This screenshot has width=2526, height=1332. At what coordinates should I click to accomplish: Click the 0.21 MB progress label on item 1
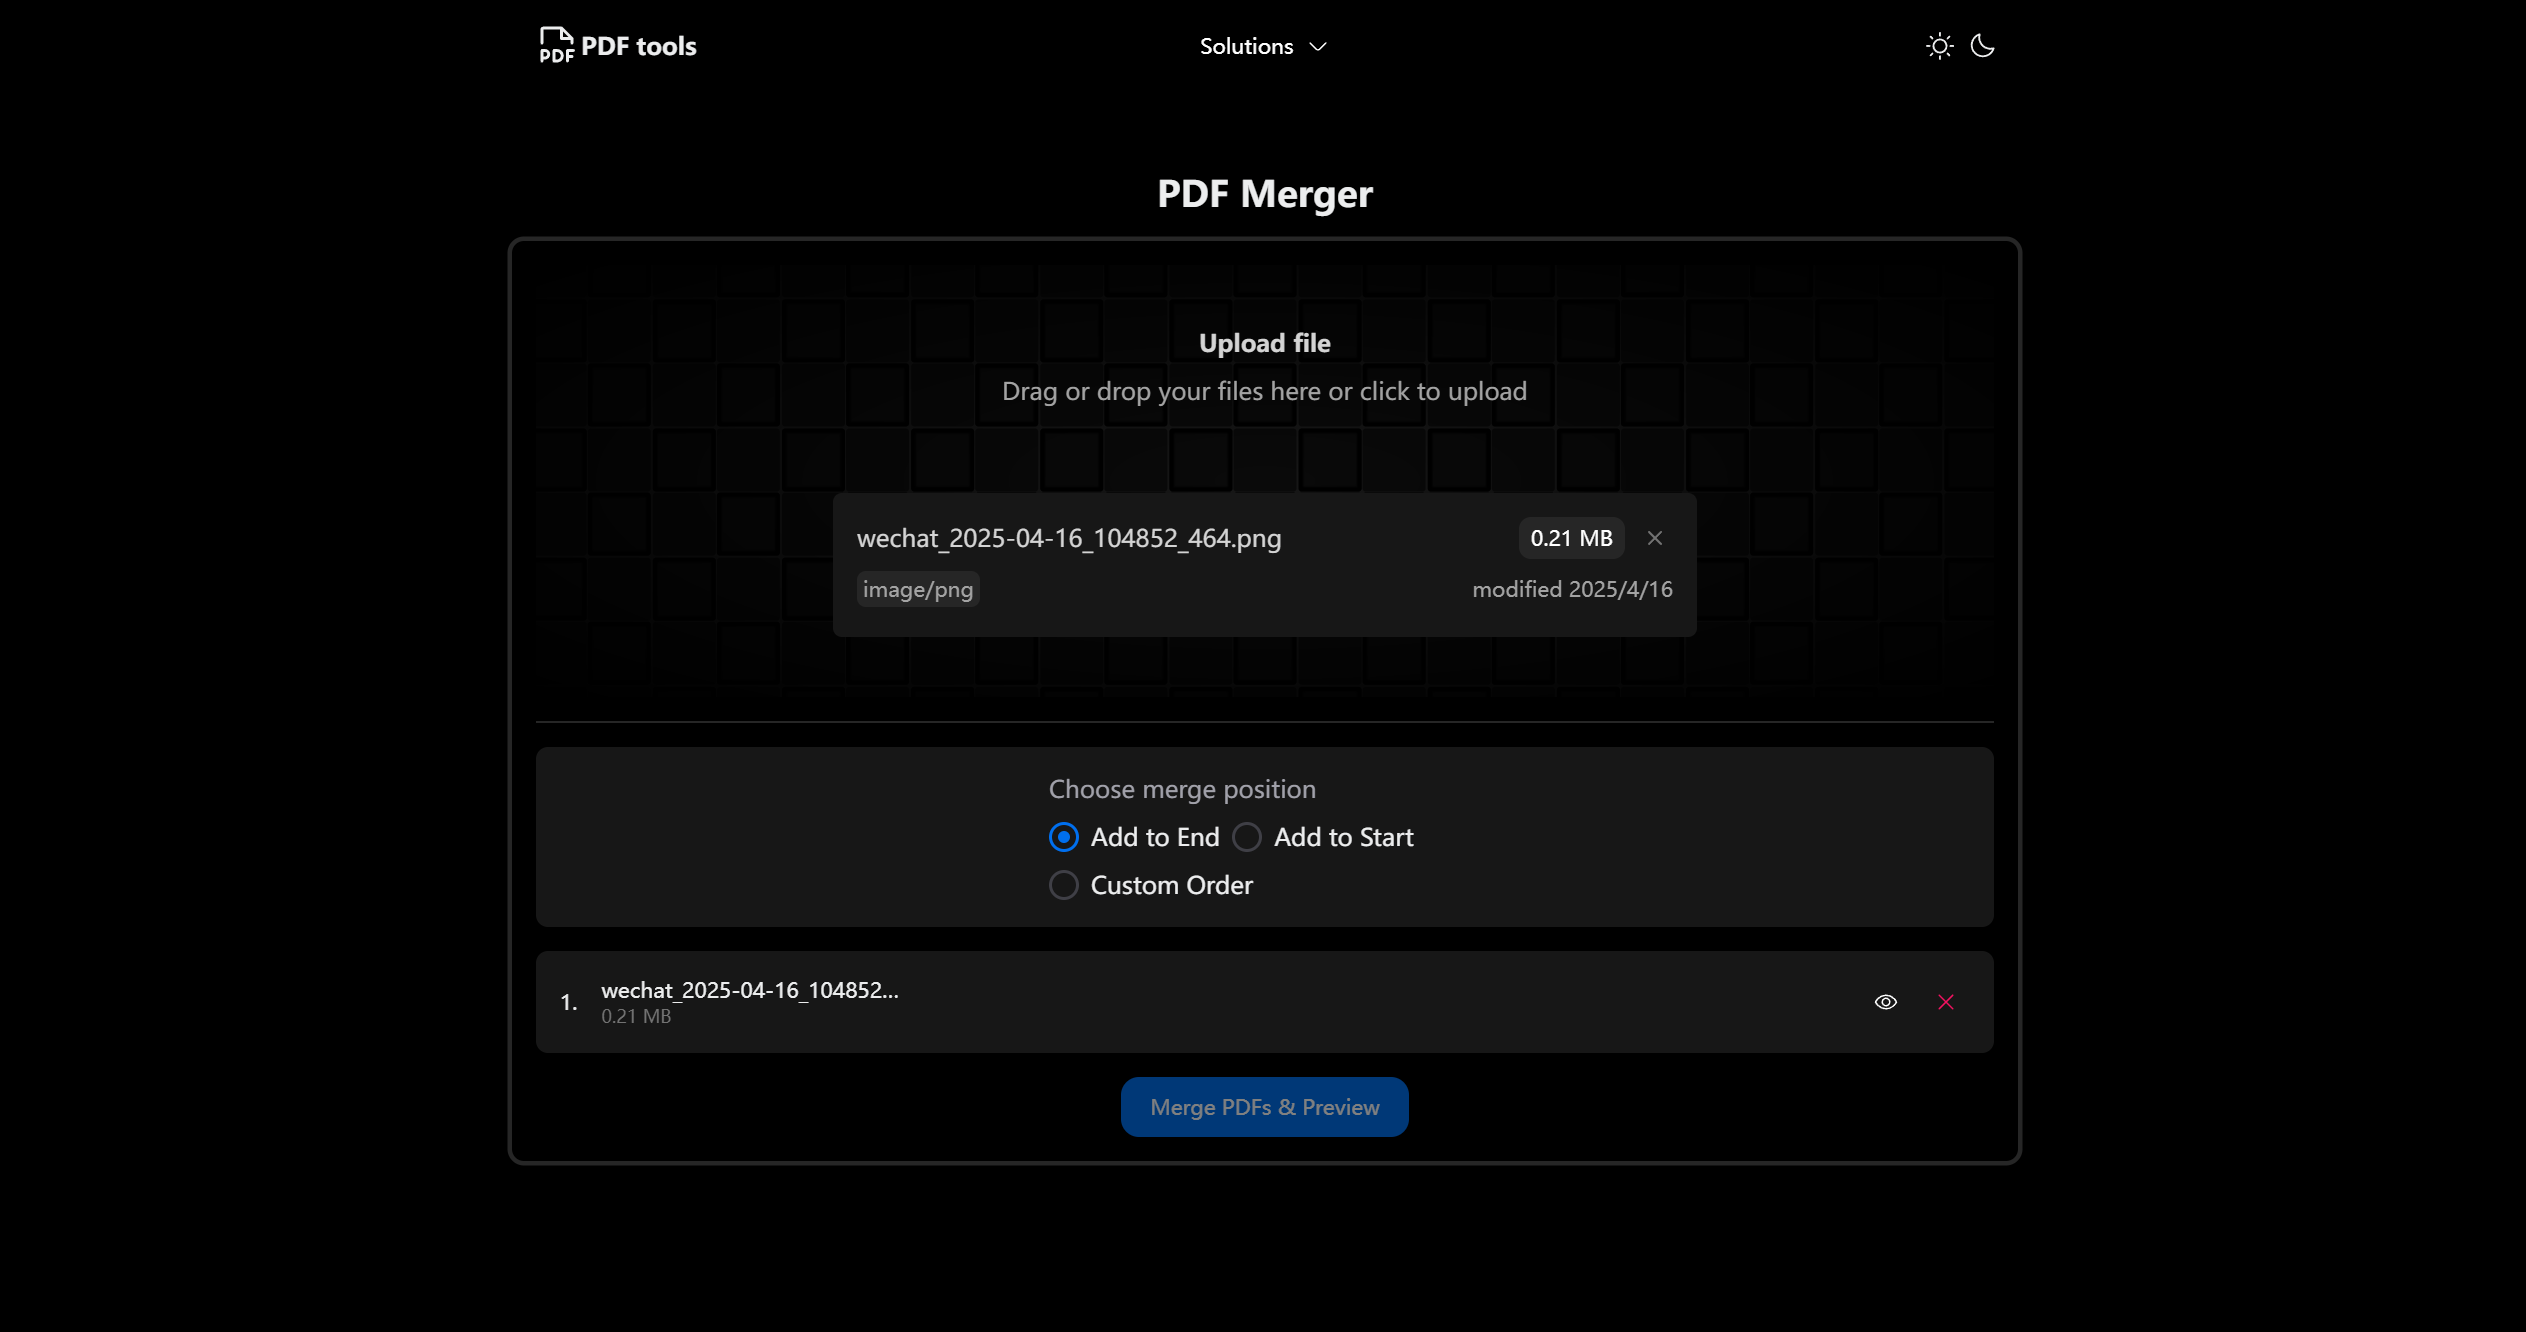point(636,1015)
